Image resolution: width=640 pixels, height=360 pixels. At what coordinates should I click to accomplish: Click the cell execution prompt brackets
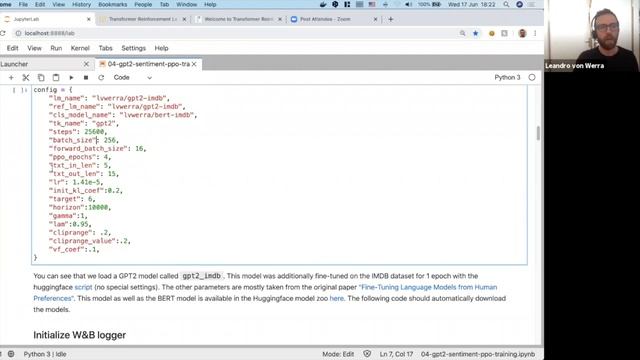[x=20, y=90]
